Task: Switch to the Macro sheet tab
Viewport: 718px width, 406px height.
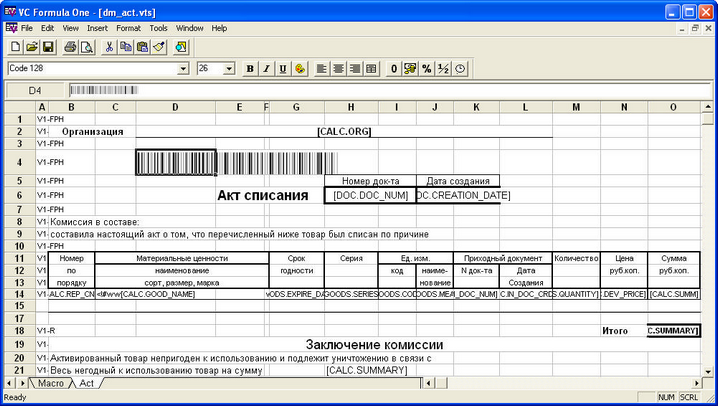Action: tap(50, 383)
